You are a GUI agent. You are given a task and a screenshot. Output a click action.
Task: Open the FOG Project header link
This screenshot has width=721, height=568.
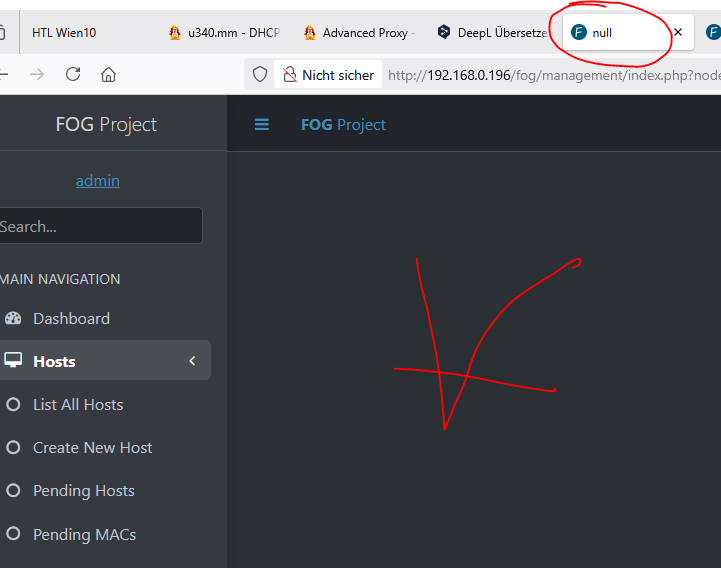coord(343,125)
